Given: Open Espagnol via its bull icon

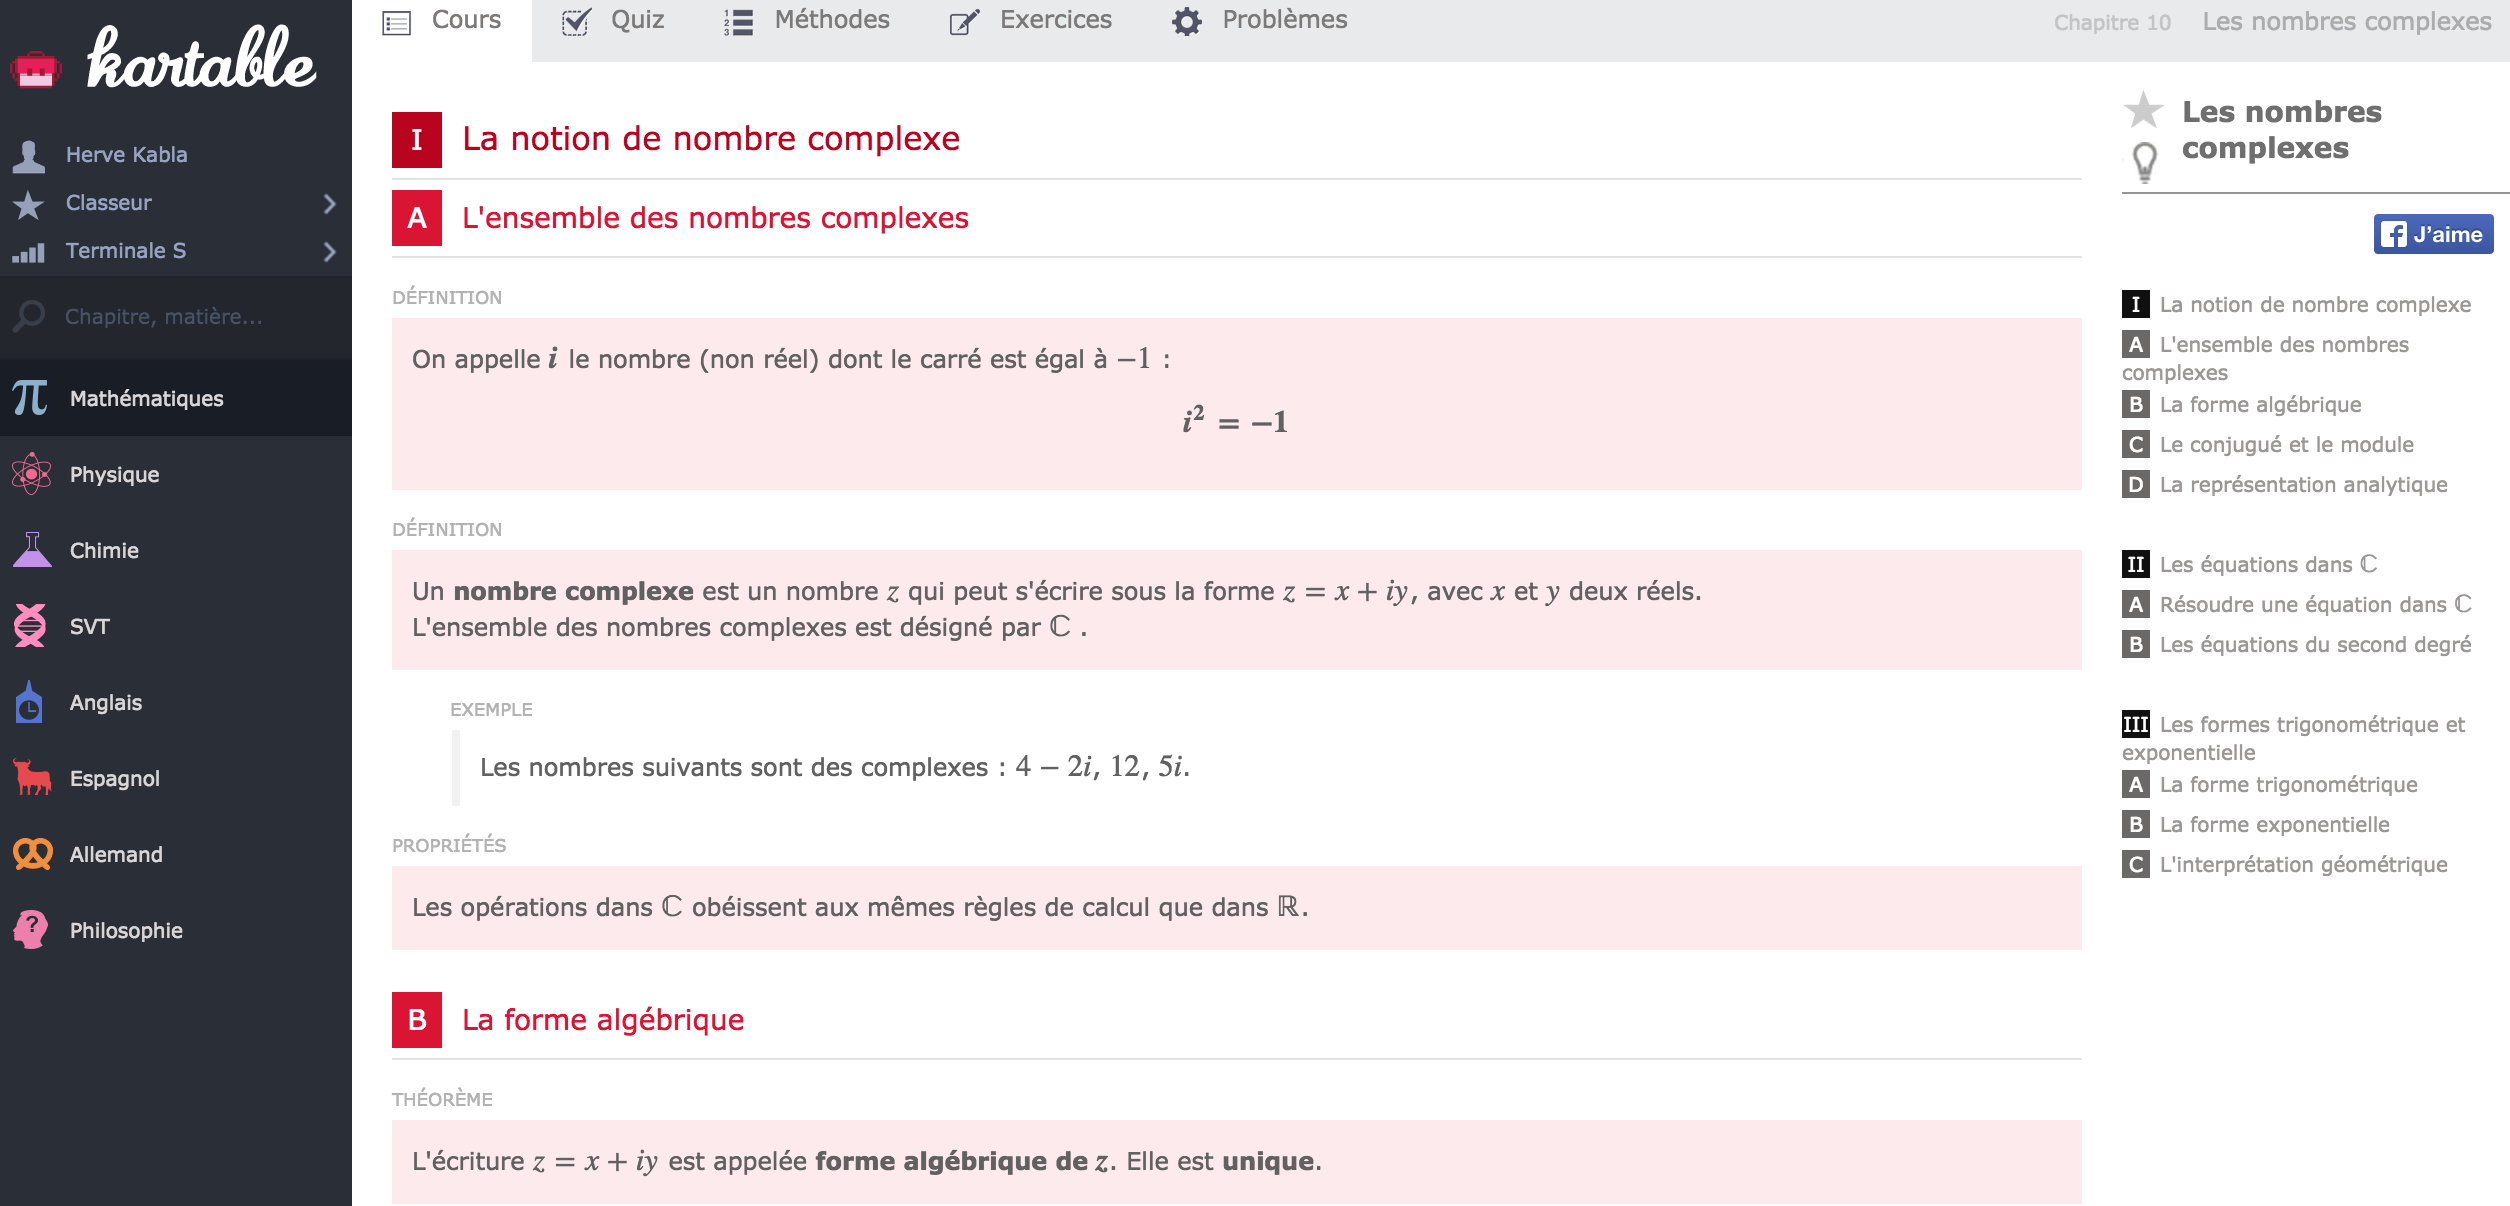Looking at the screenshot, I should pyautogui.click(x=32, y=778).
